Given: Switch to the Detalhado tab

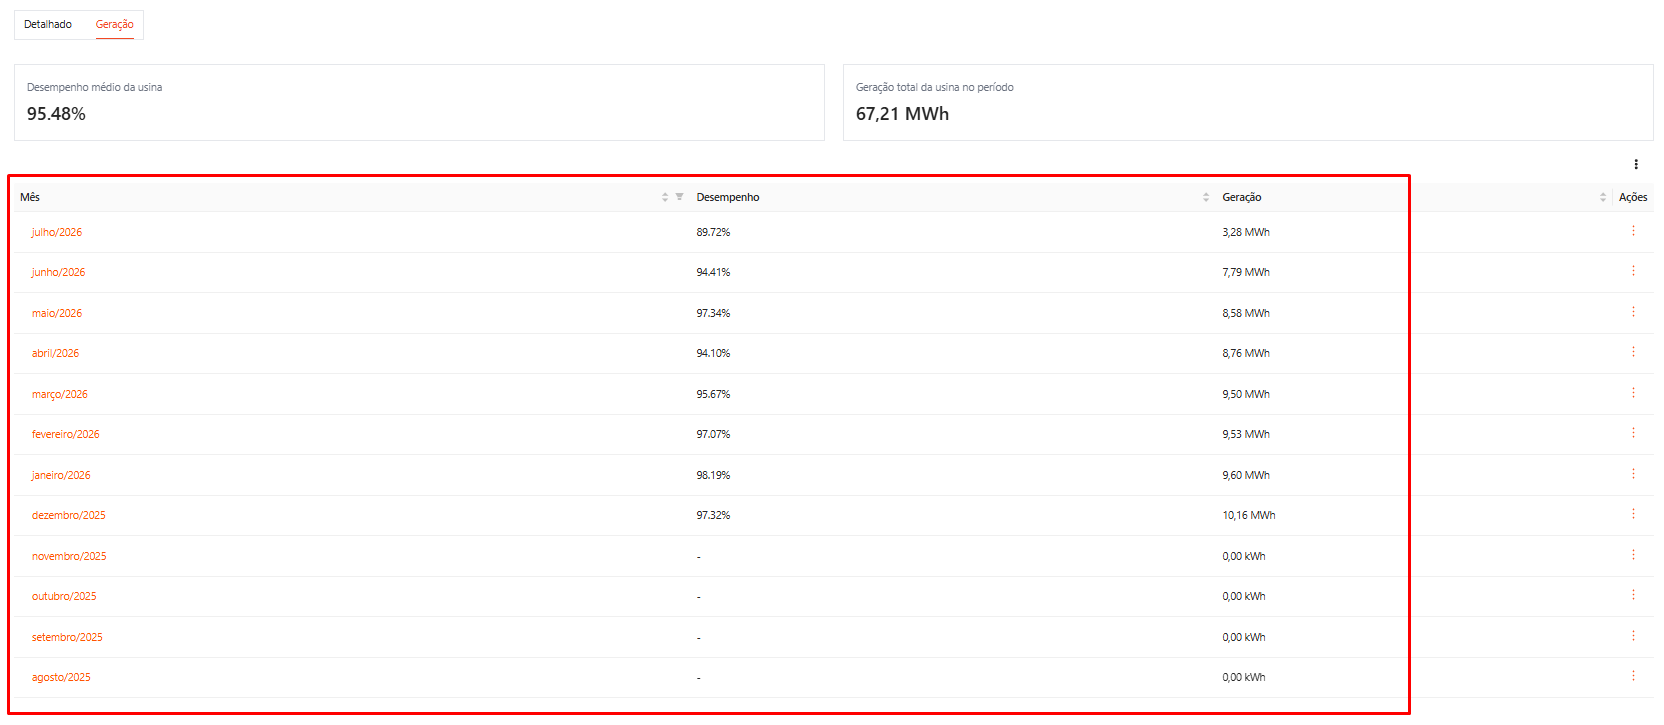Looking at the screenshot, I should (48, 24).
